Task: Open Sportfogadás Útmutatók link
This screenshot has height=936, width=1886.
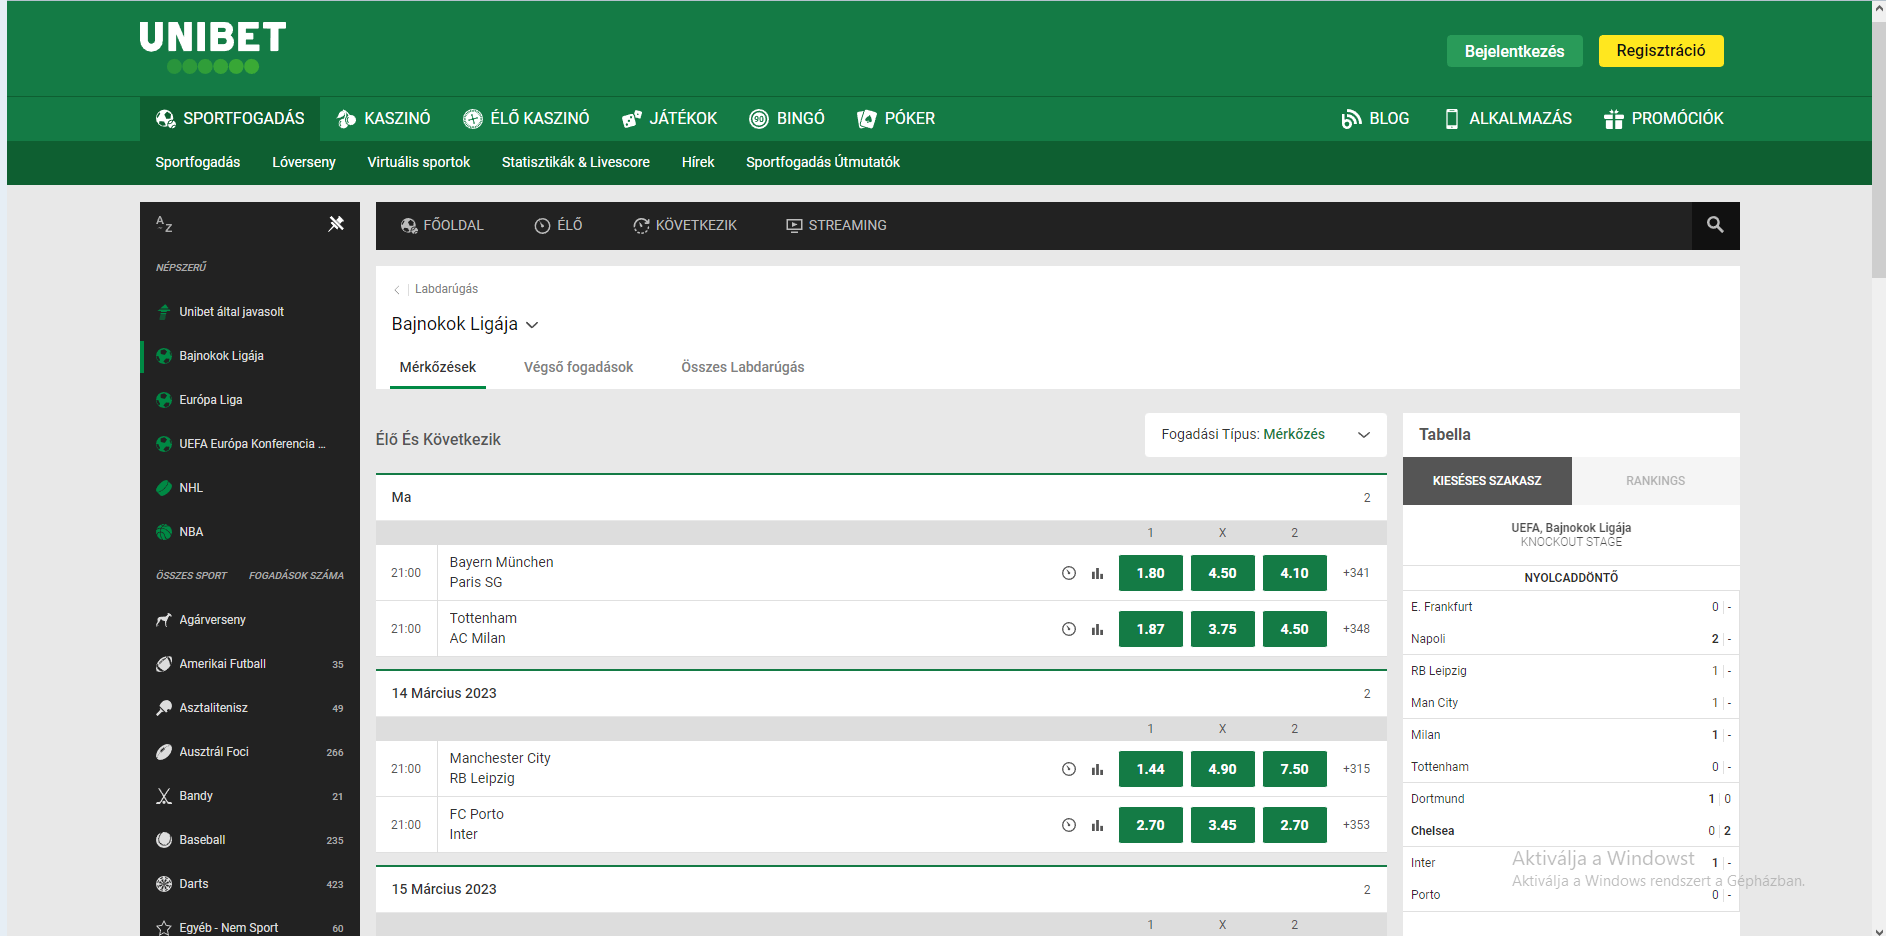Action: coord(823,162)
